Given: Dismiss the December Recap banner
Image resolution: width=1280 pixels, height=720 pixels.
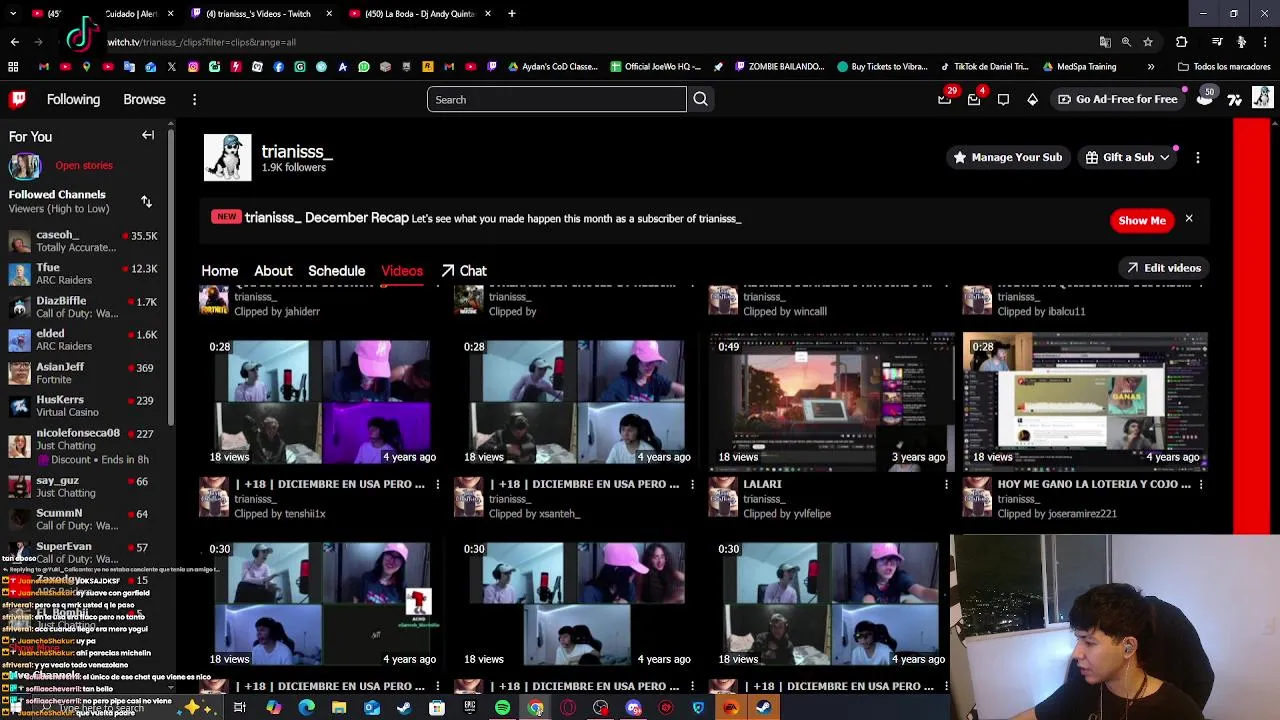Looking at the screenshot, I should 1189,218.
